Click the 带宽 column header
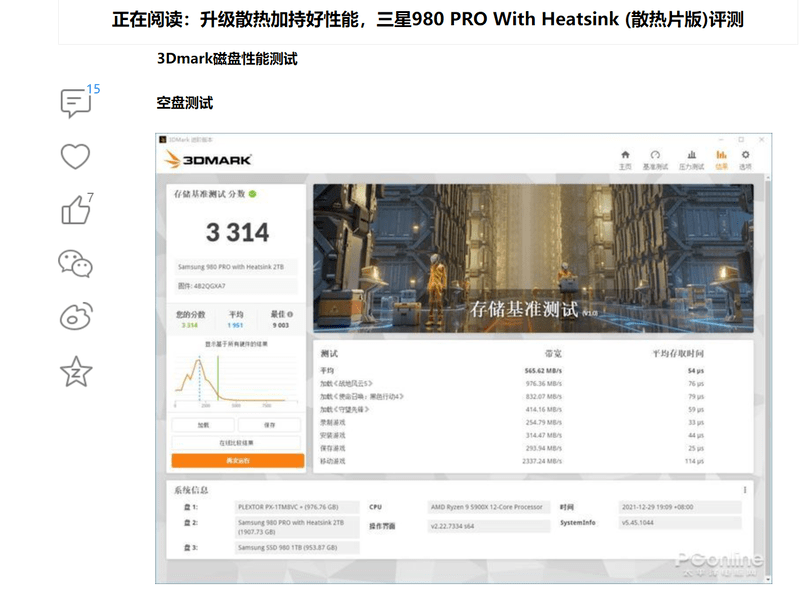 (553, 353)
